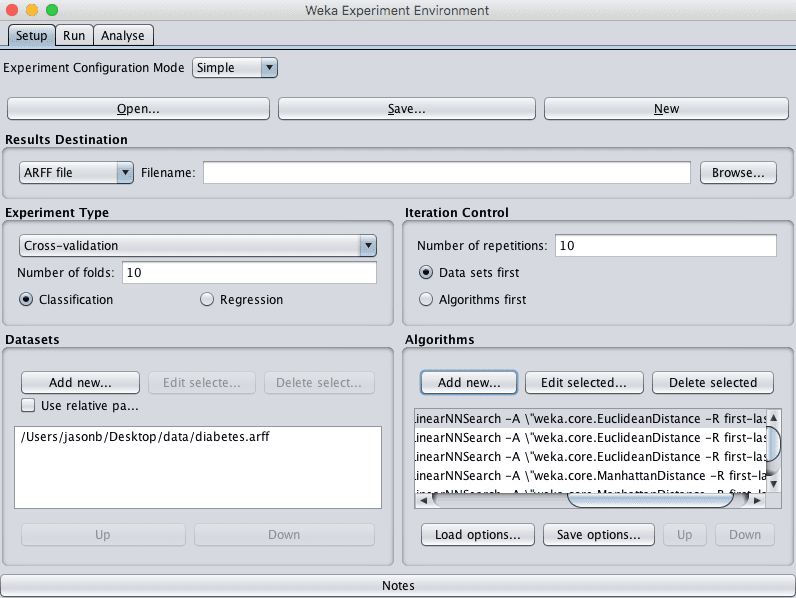This screenshot has height=598, width=796.
Task: Click algorithms list scroll left arrow
Action: (423, 501)
